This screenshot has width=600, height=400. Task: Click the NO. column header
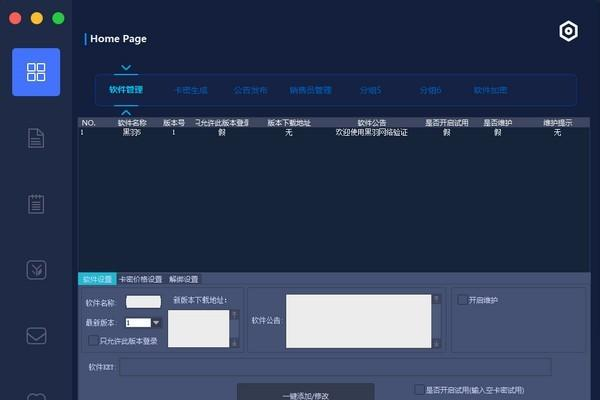[88, 123]
